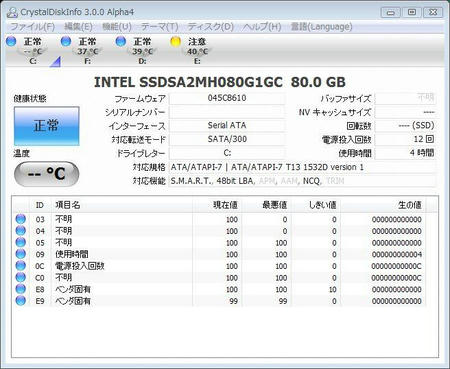
Task: Click the firmware field 045C8610
Action: tap(227, 98)
